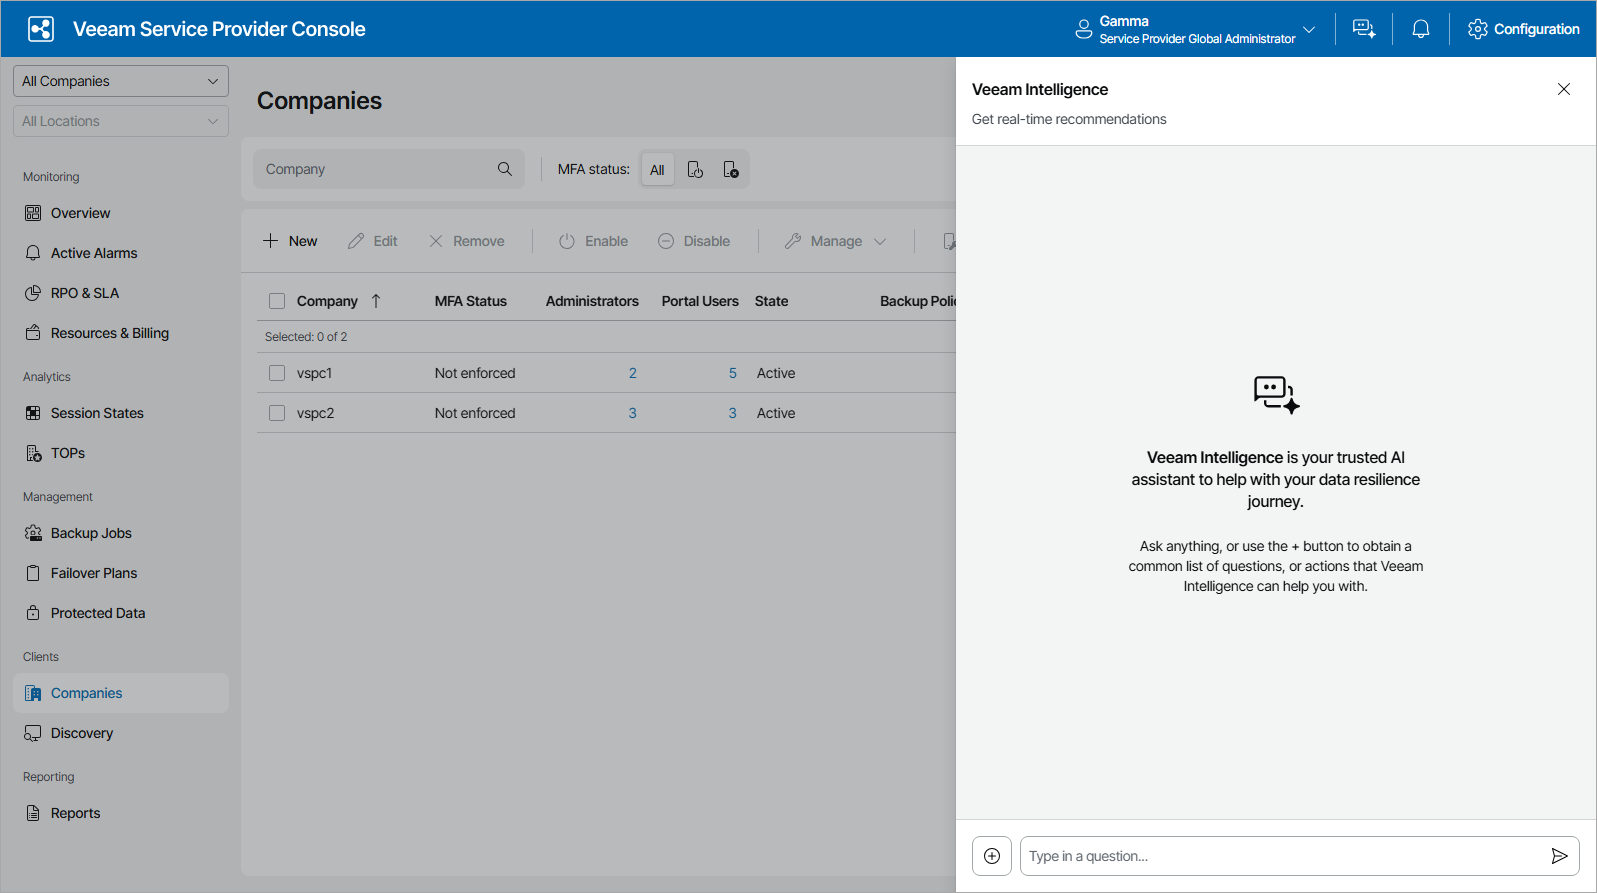Image resolution: width=1597 pixels, height=893 pixels.
Task: Click the send arrow in chat box
Action: [1559, 856]
